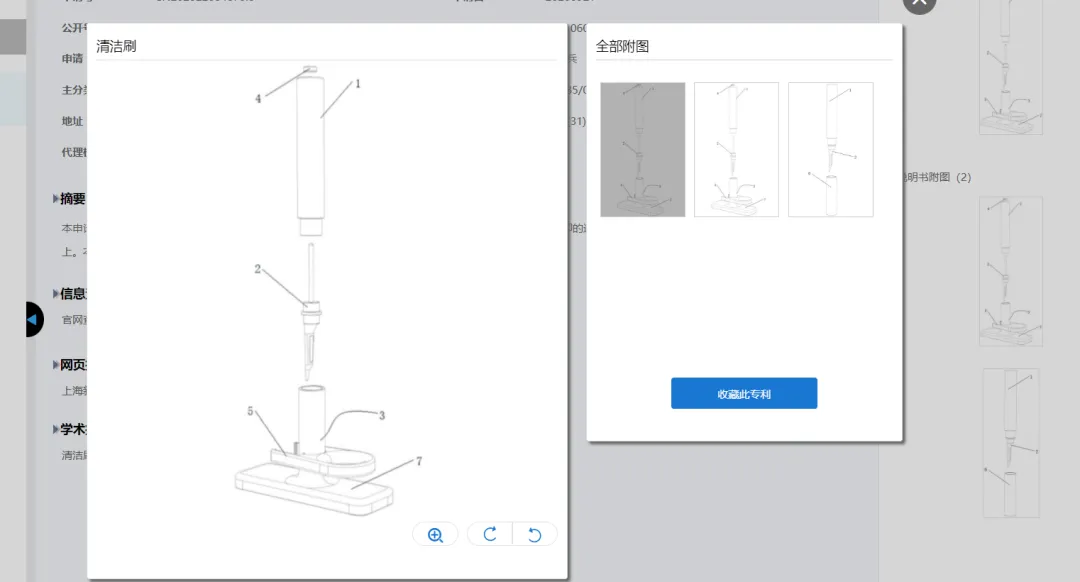Close the figure viewer with the X
Screen dimensions: 1080x582
(x=920, y=3)
